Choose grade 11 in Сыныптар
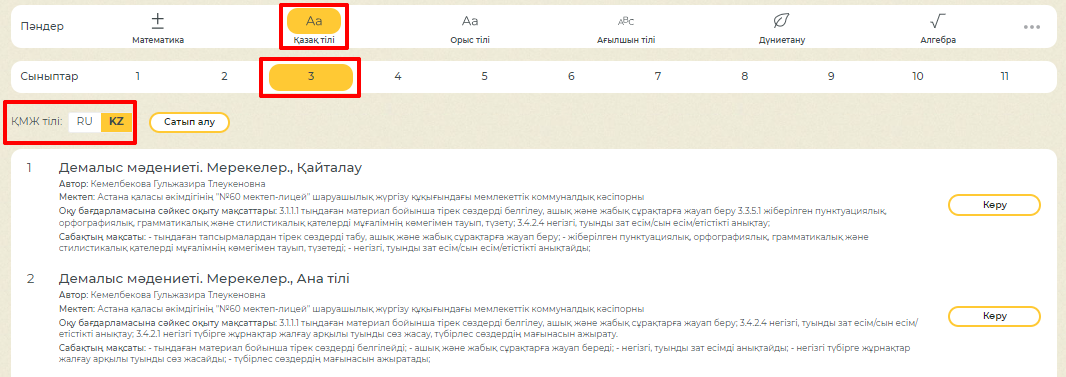 pos(1005,77)
